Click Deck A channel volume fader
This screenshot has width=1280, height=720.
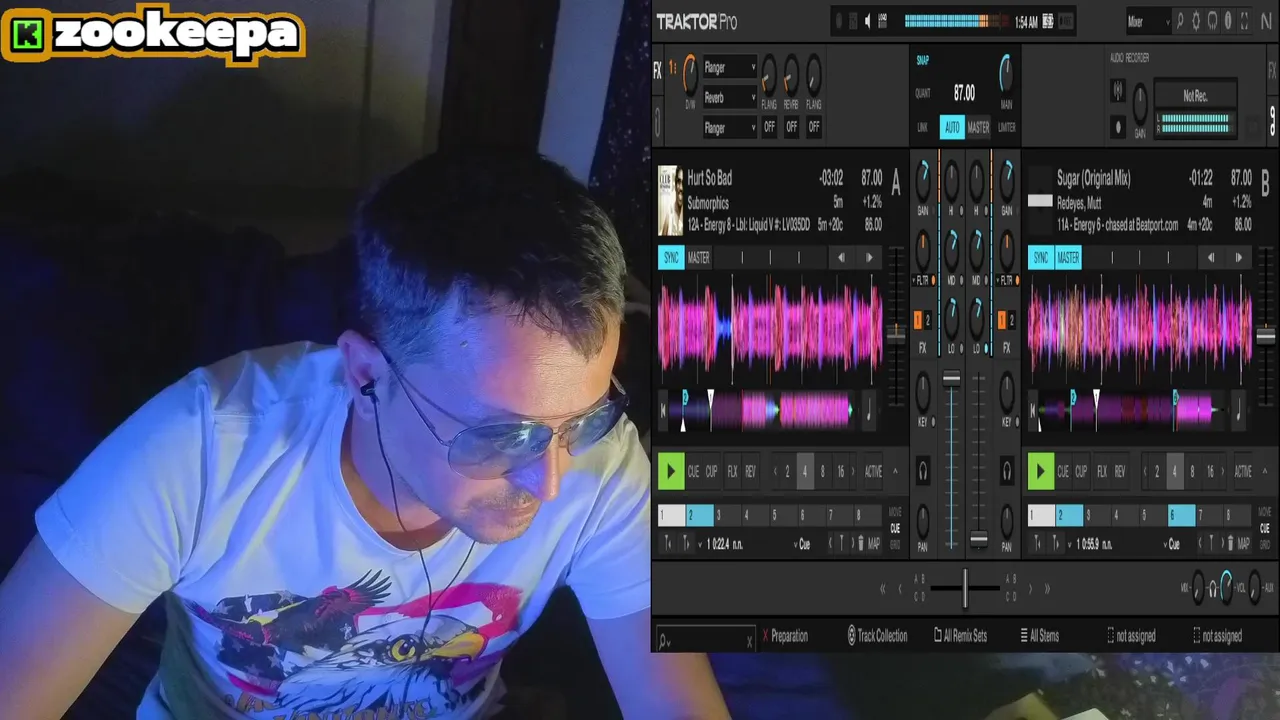coord(951,379)
